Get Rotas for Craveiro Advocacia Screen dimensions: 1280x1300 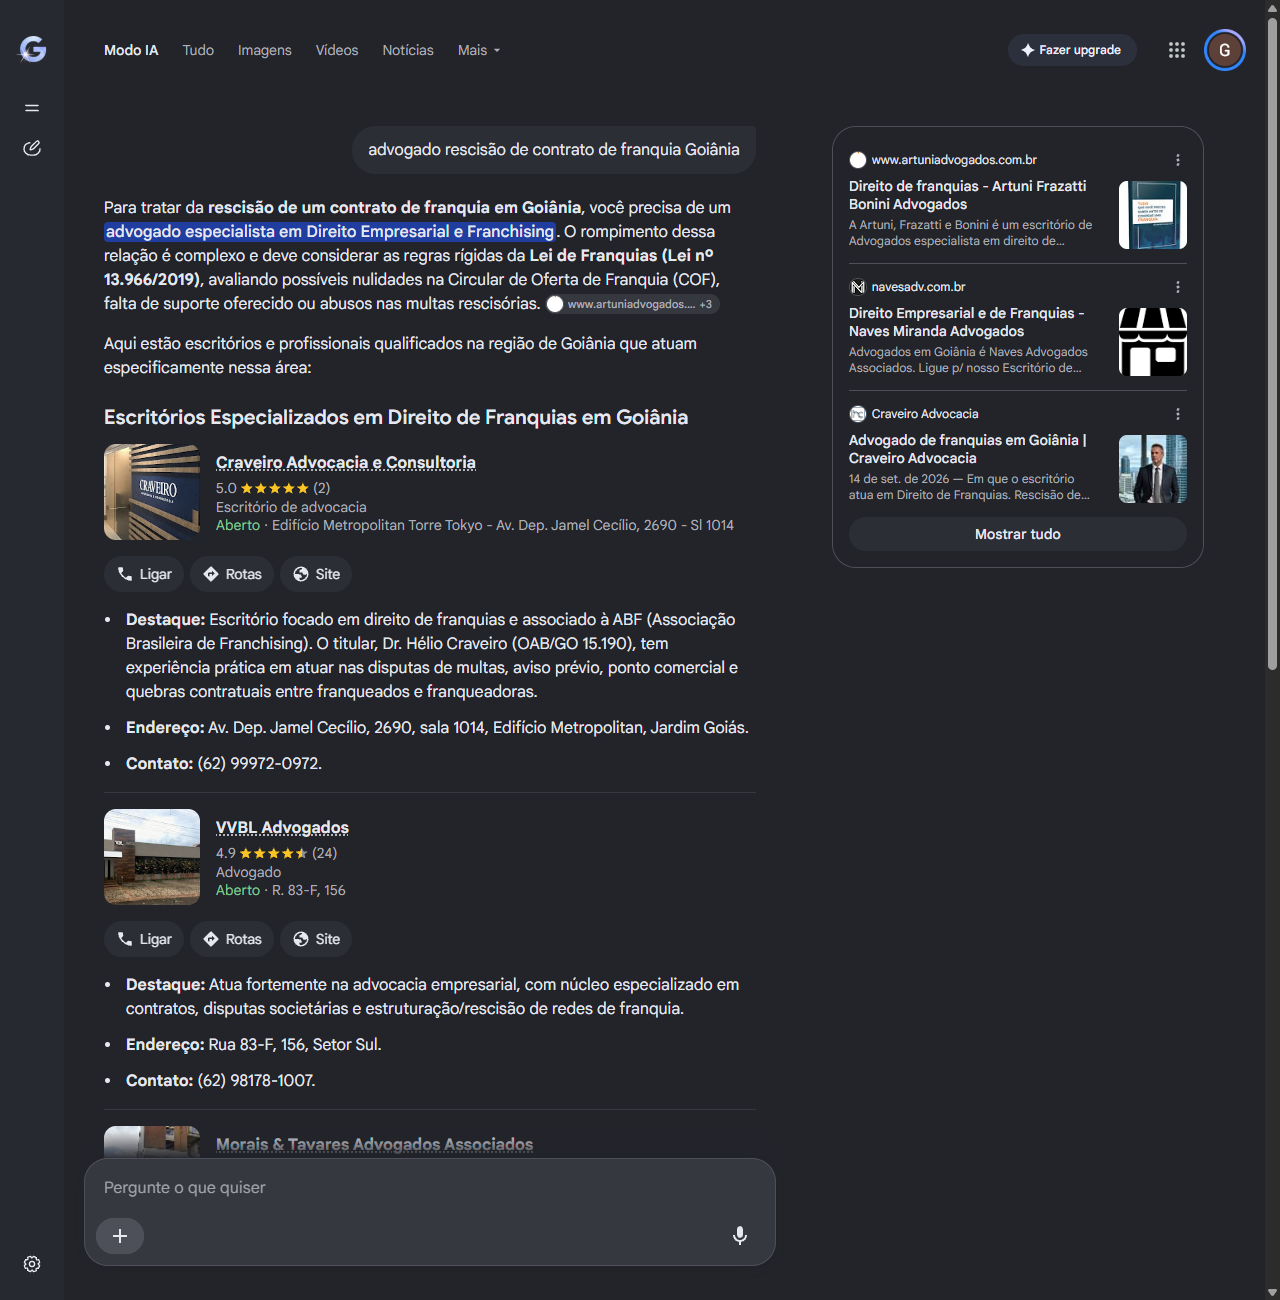pos(232,574)
